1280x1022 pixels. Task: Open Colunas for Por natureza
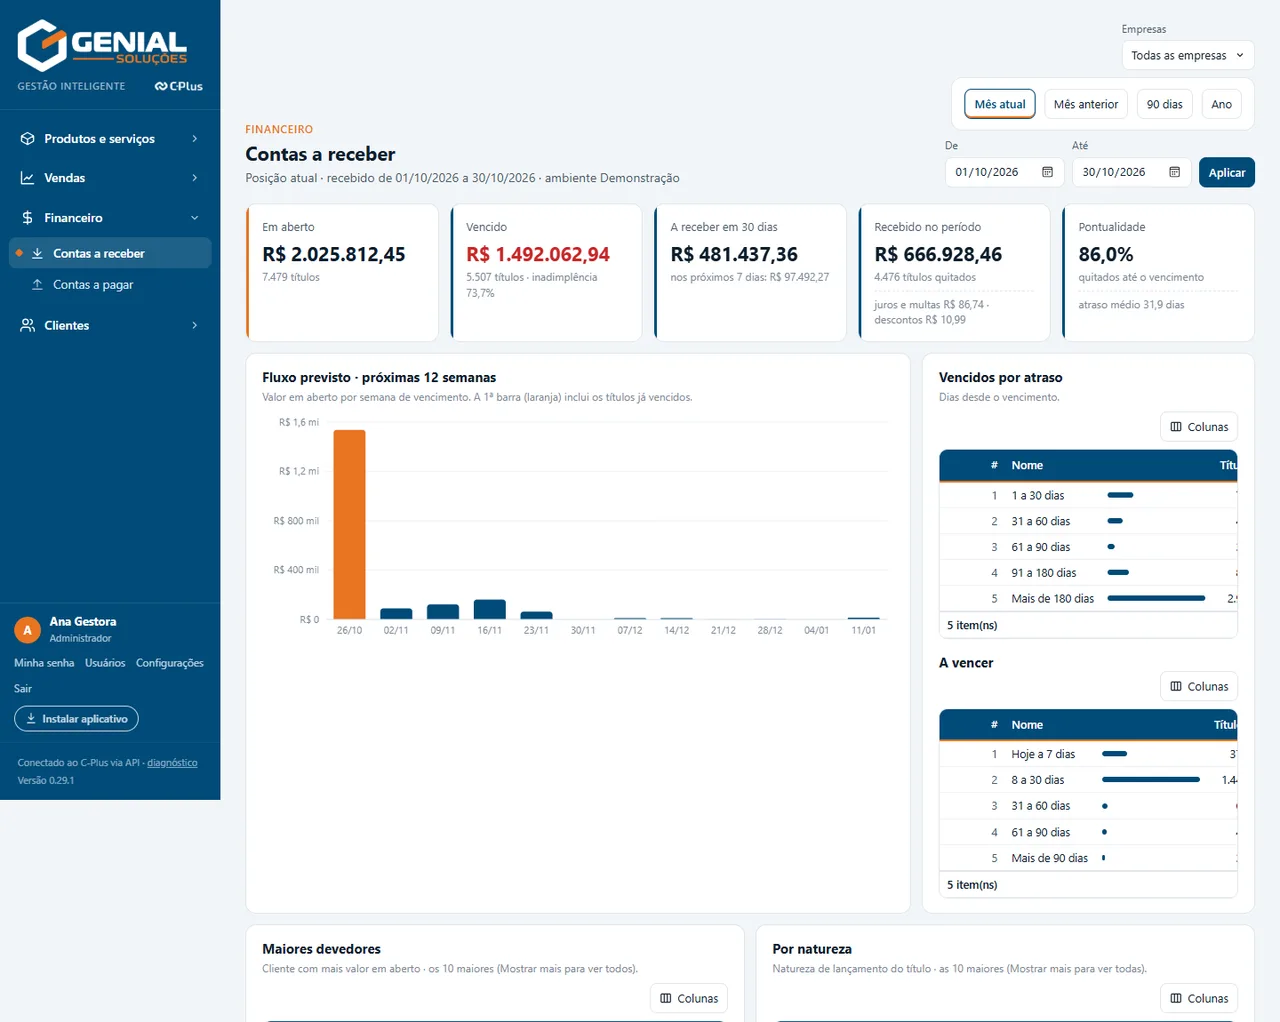tap(1199, 999)
